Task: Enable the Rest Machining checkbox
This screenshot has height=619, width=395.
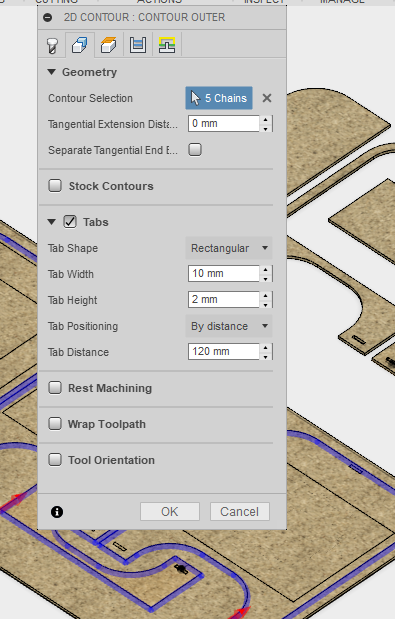Action: click(x=55, y=388)
